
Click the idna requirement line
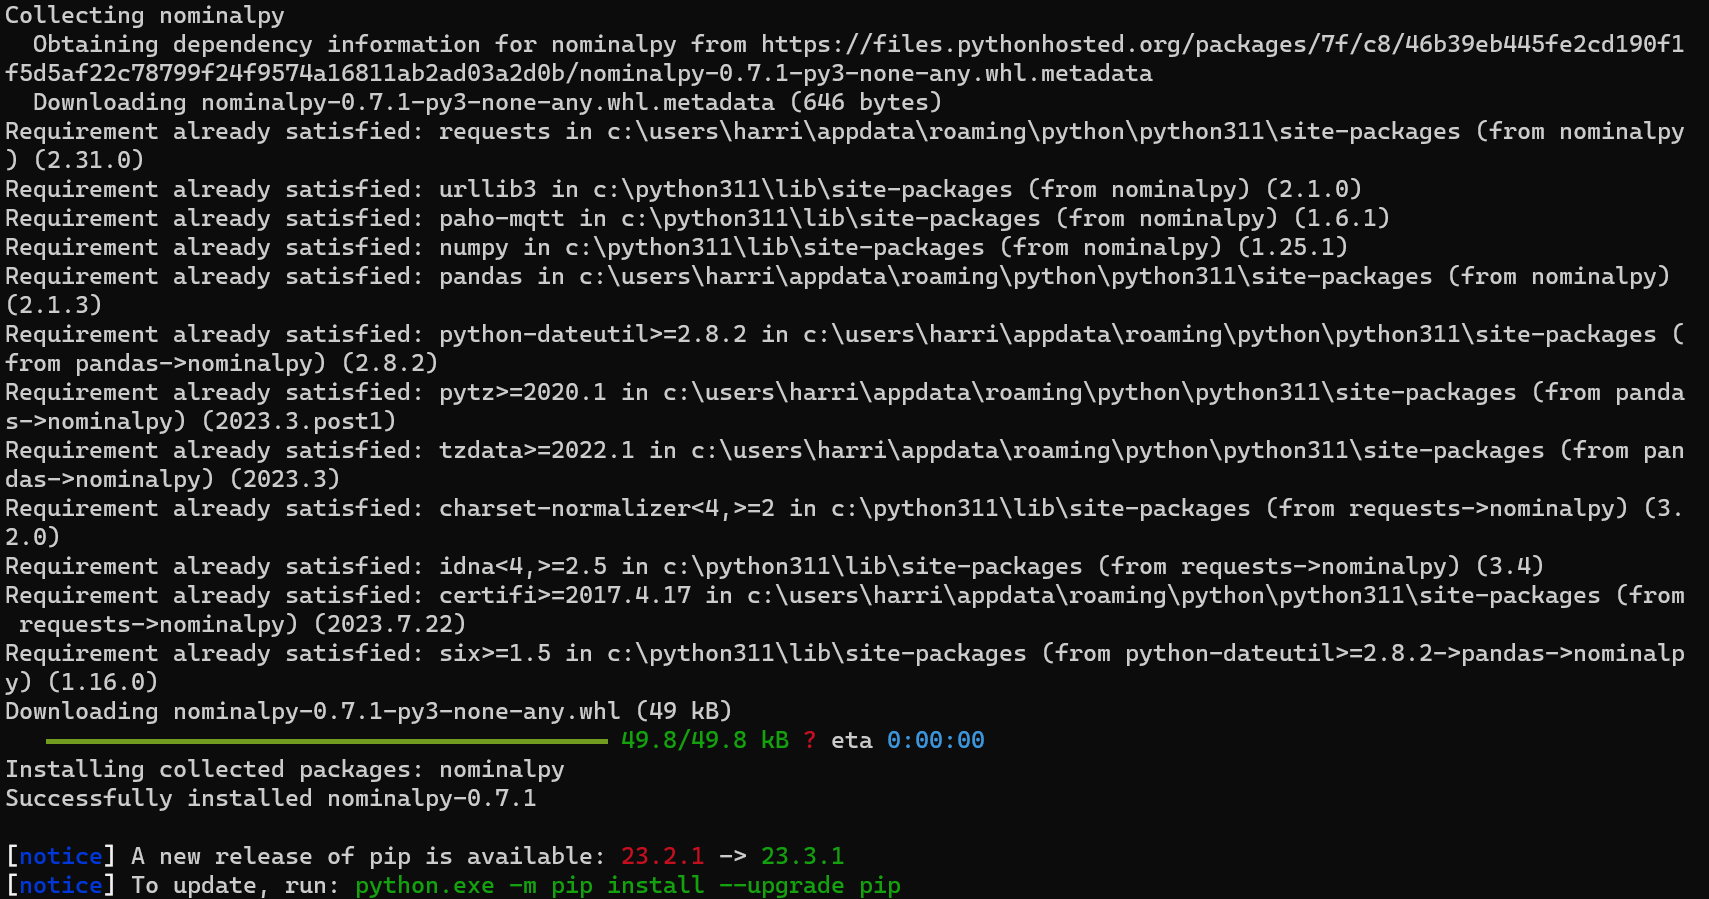775,566
